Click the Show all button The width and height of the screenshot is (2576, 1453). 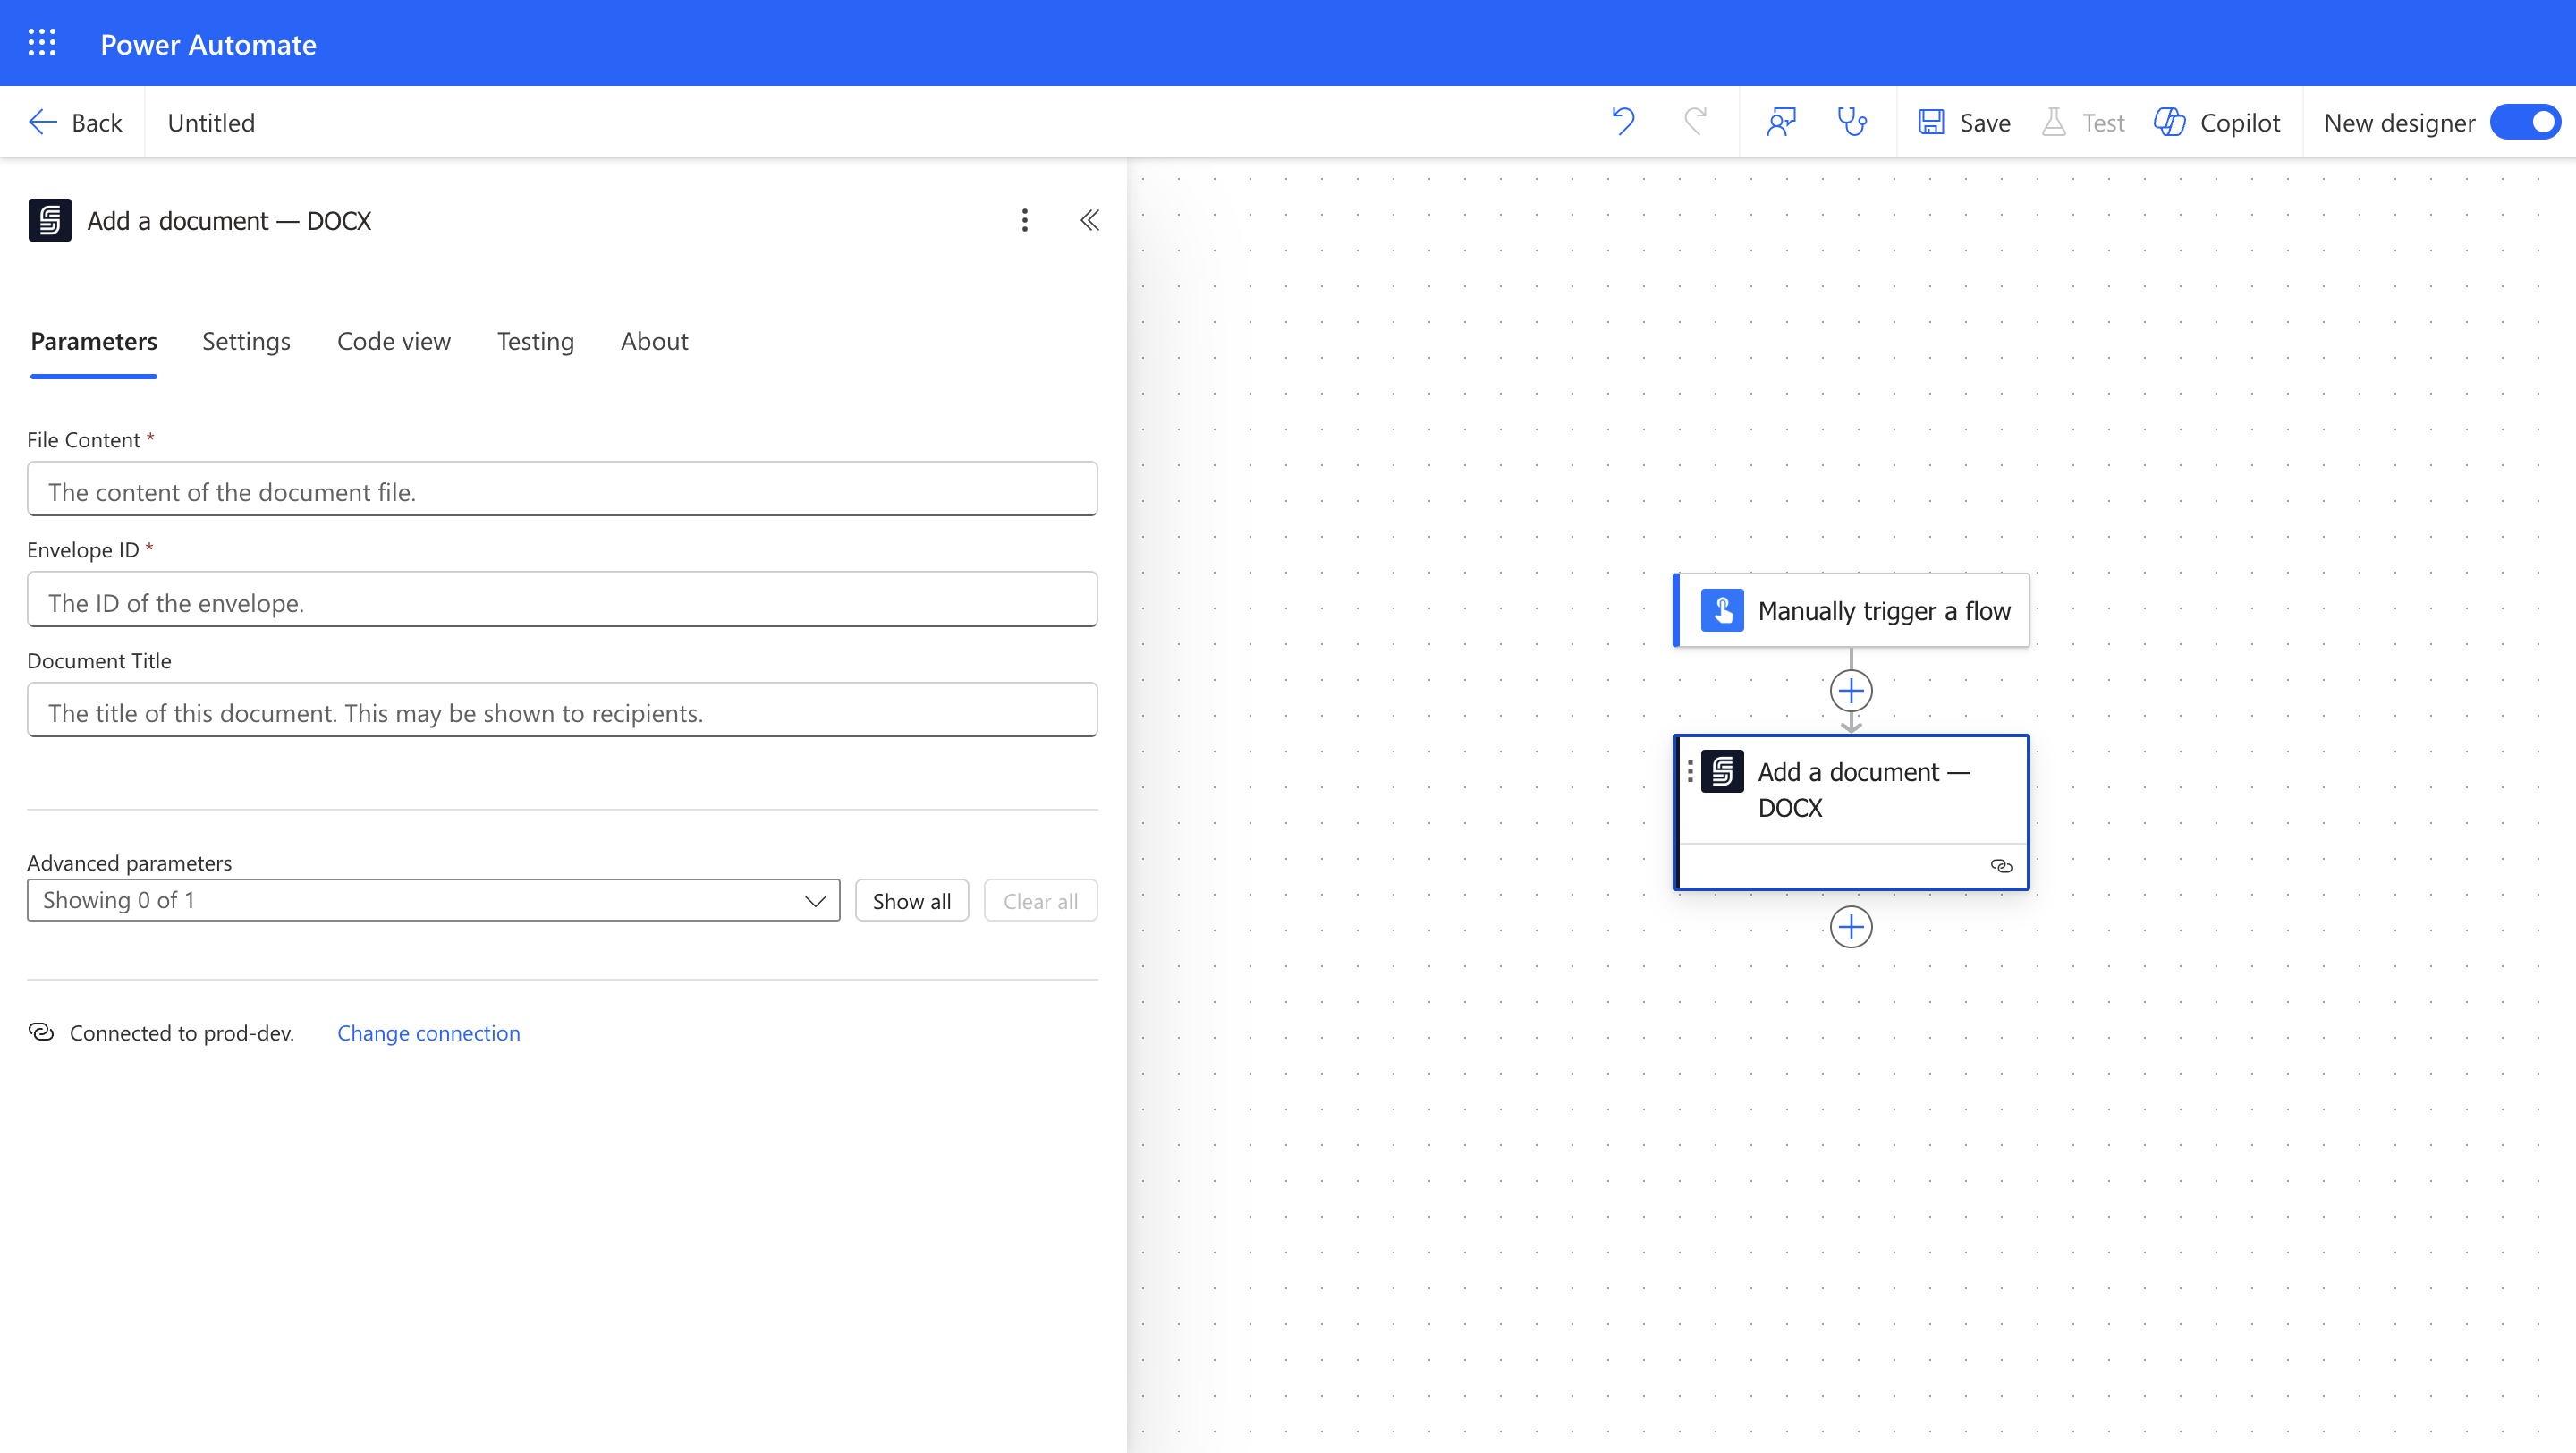pos(911,901)
